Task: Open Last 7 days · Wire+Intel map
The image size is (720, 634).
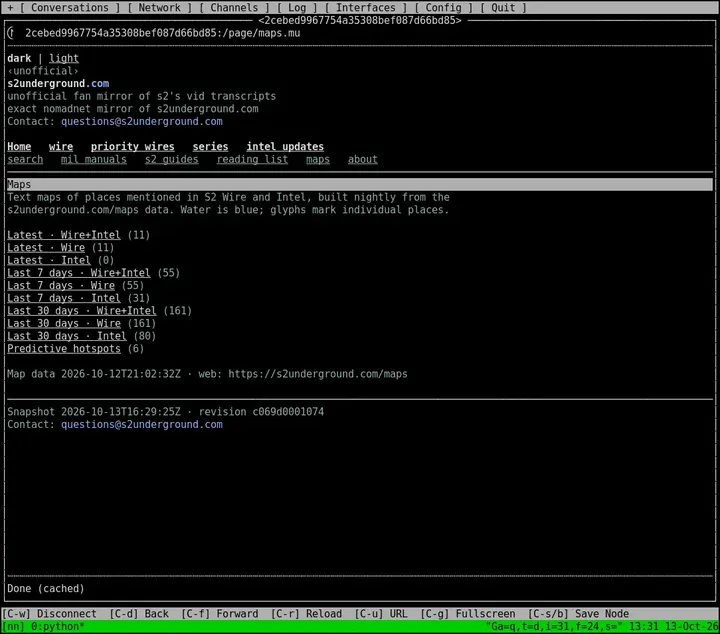Action: 79,273
